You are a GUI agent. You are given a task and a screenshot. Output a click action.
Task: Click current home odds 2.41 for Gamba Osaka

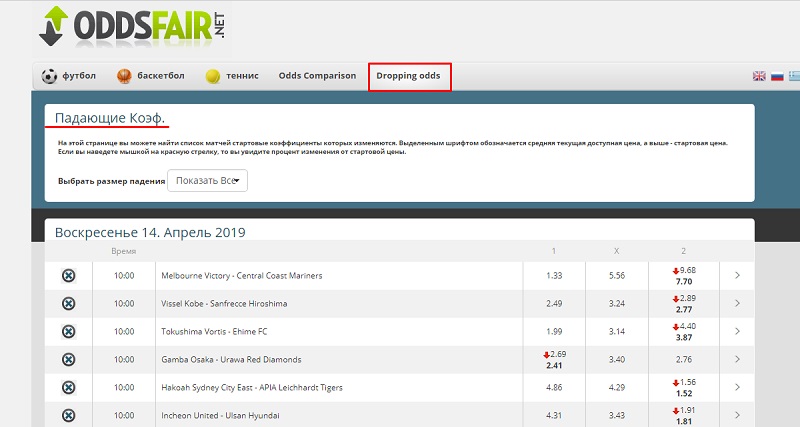(x=554, y=366)
